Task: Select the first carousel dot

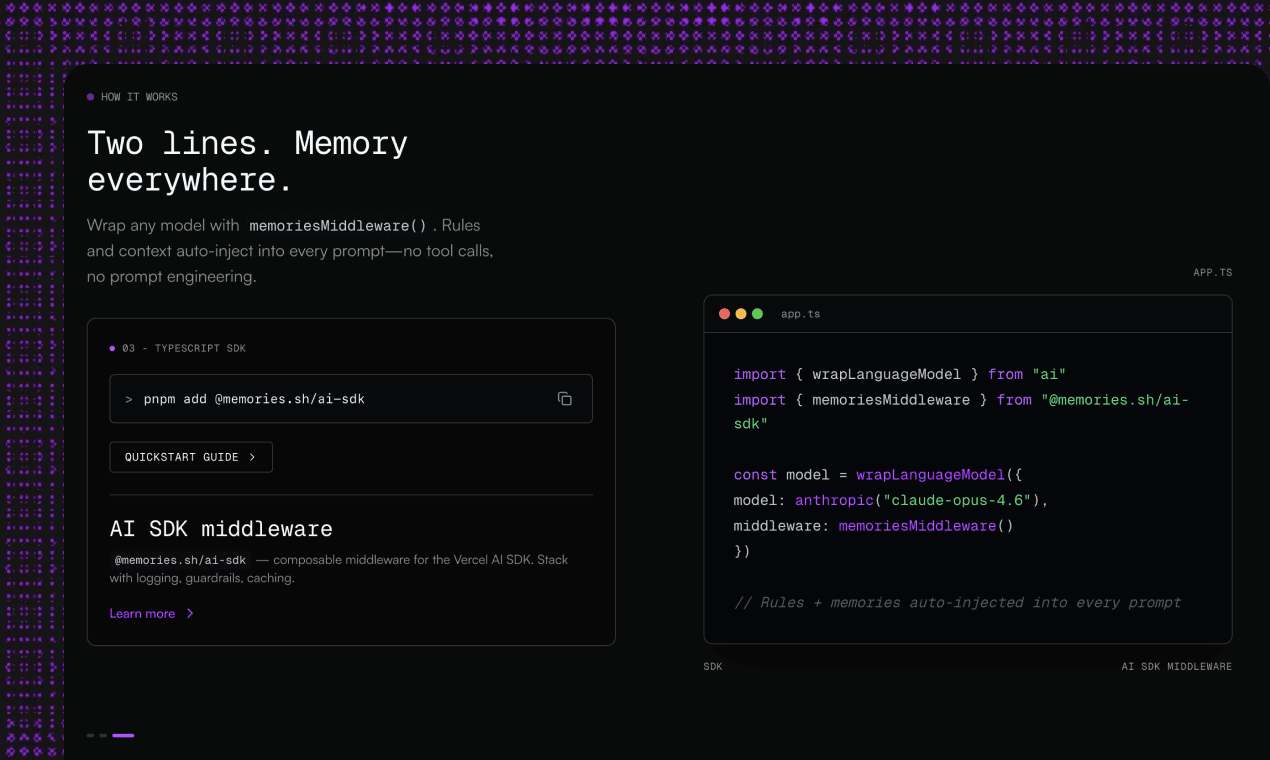Action: click(89, 735)
